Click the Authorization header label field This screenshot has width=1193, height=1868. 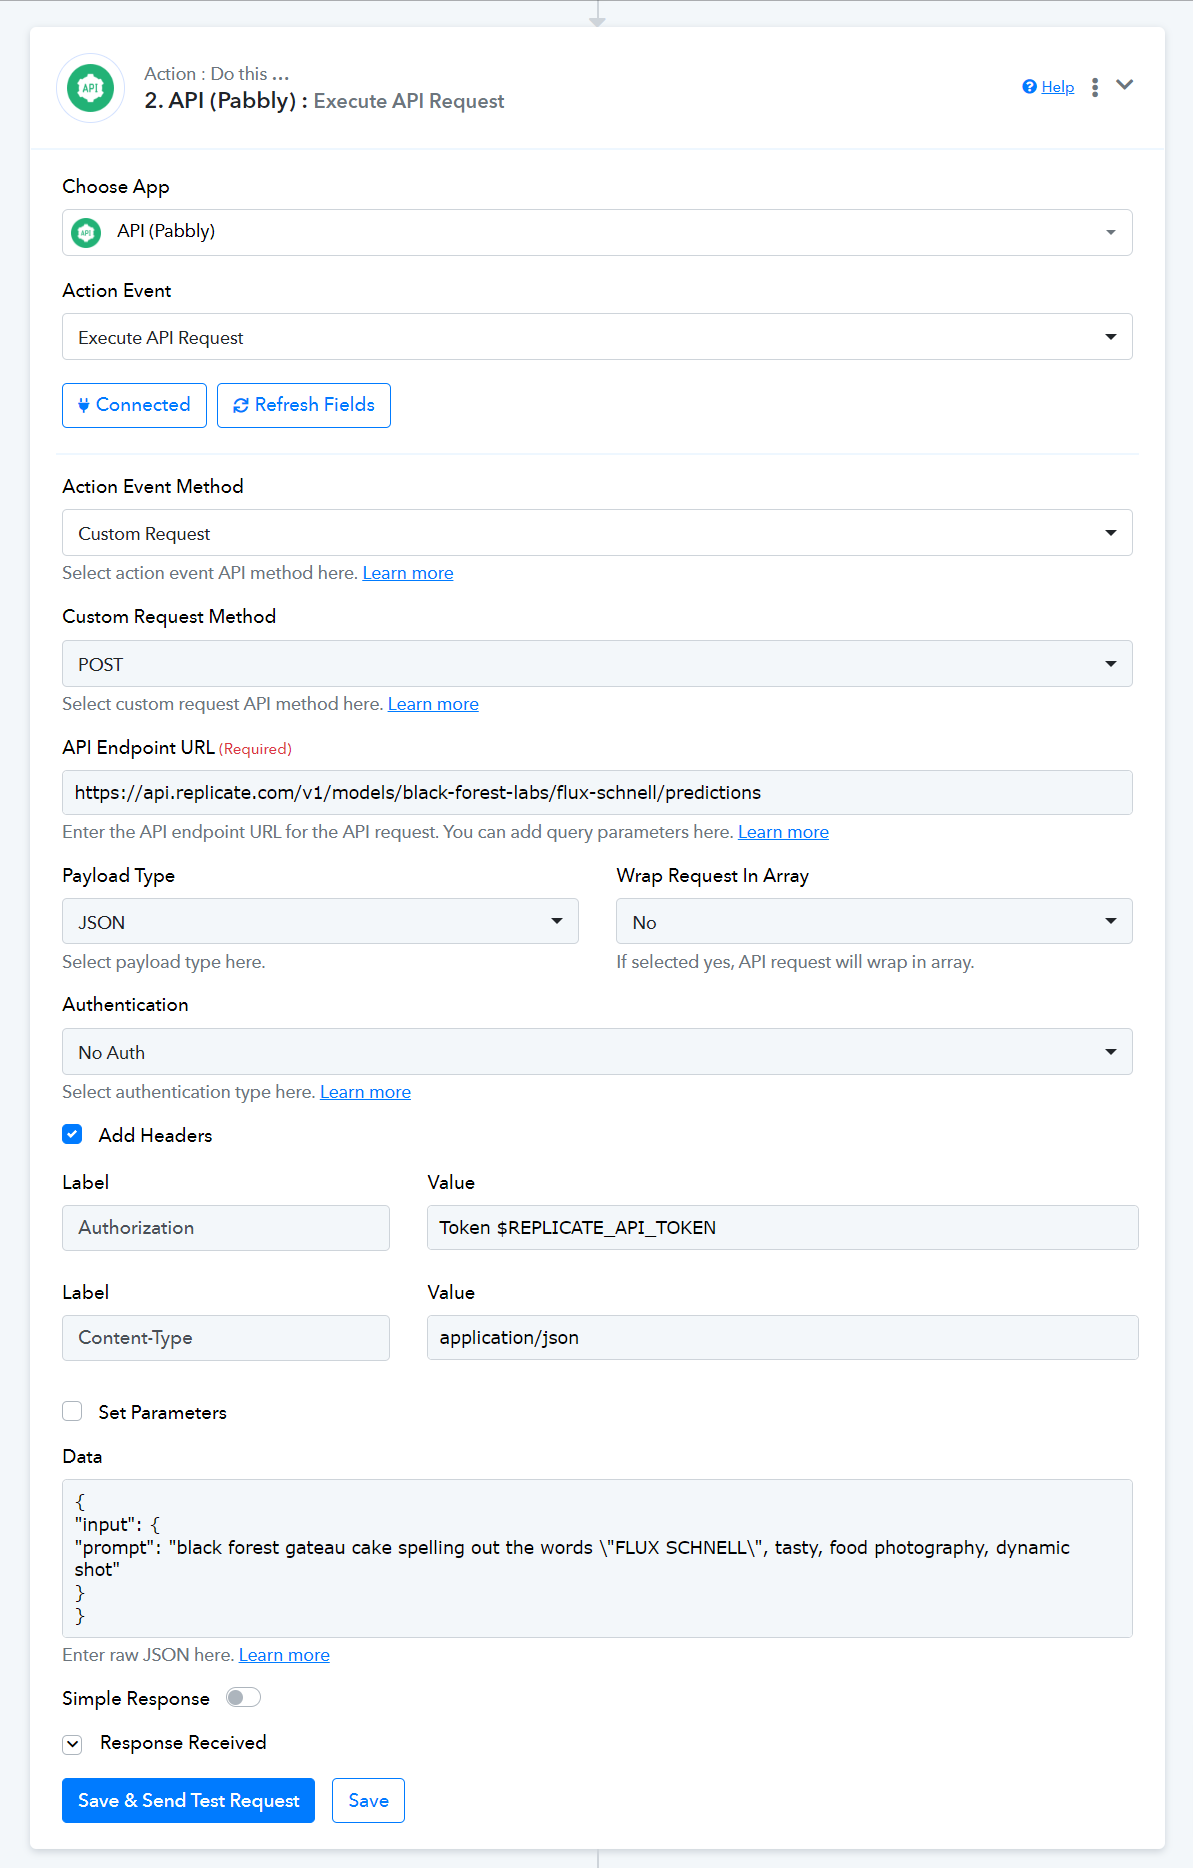(x=226, y=1228)
